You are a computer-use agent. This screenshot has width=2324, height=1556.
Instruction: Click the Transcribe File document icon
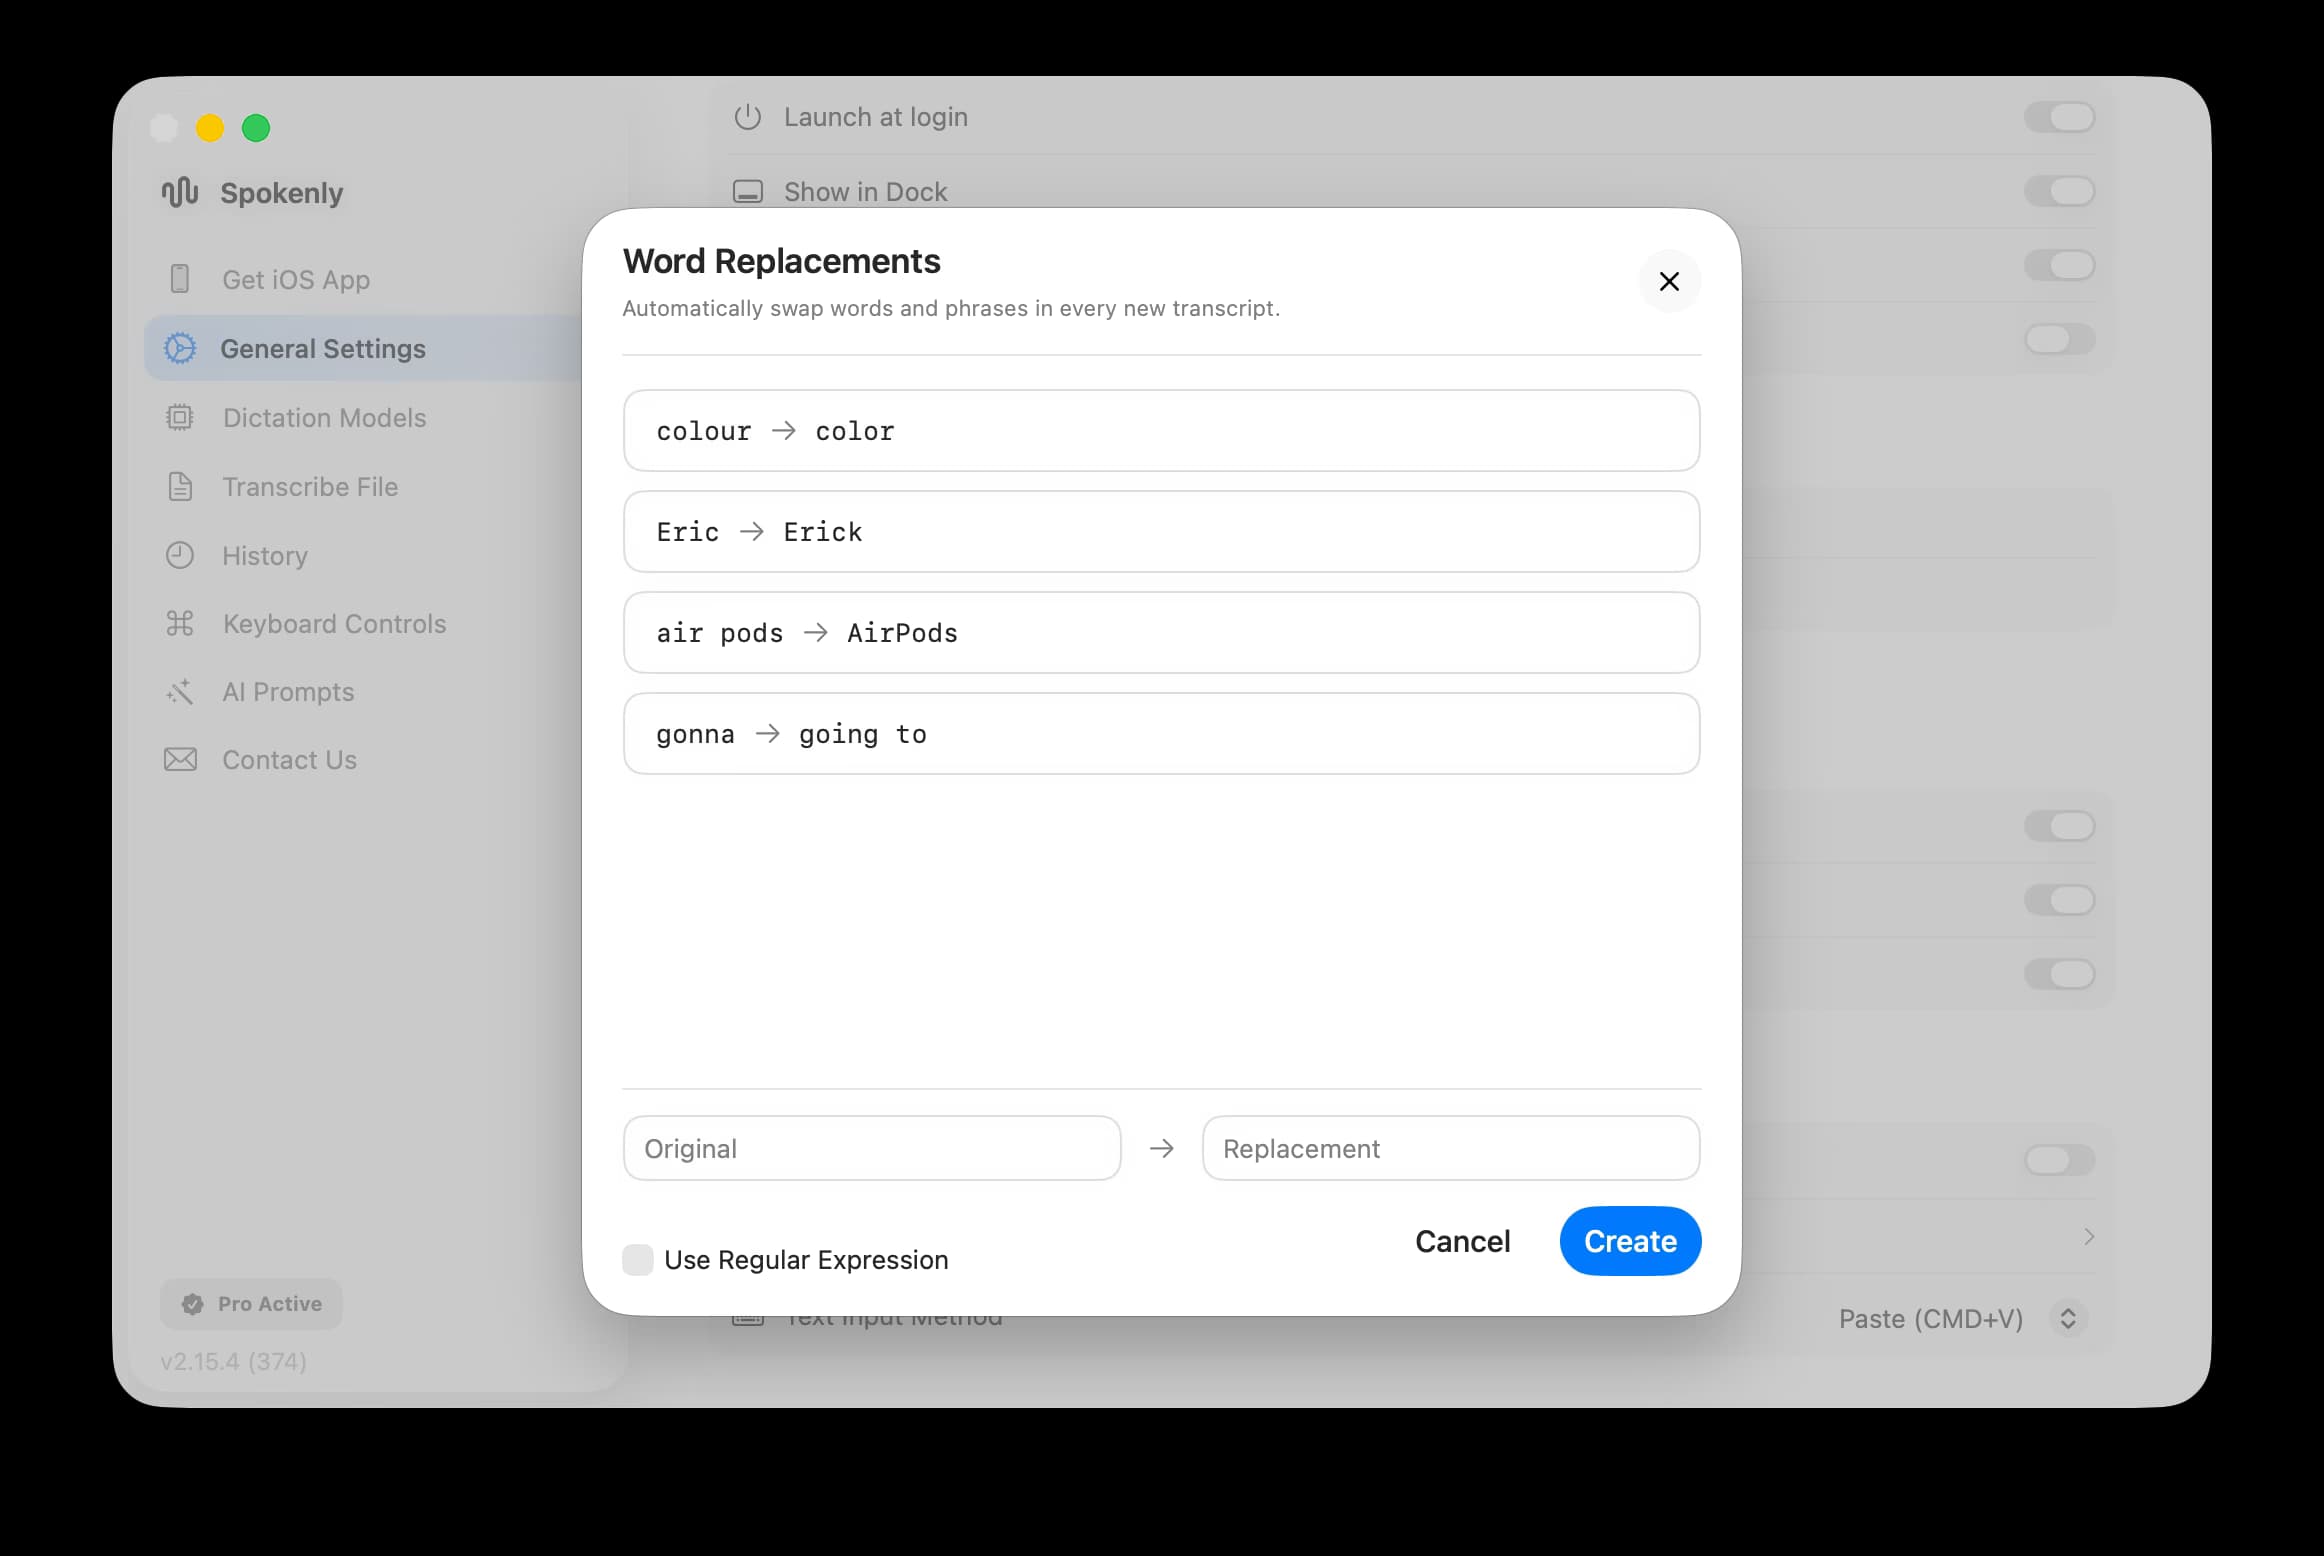(x=180, y=486)
